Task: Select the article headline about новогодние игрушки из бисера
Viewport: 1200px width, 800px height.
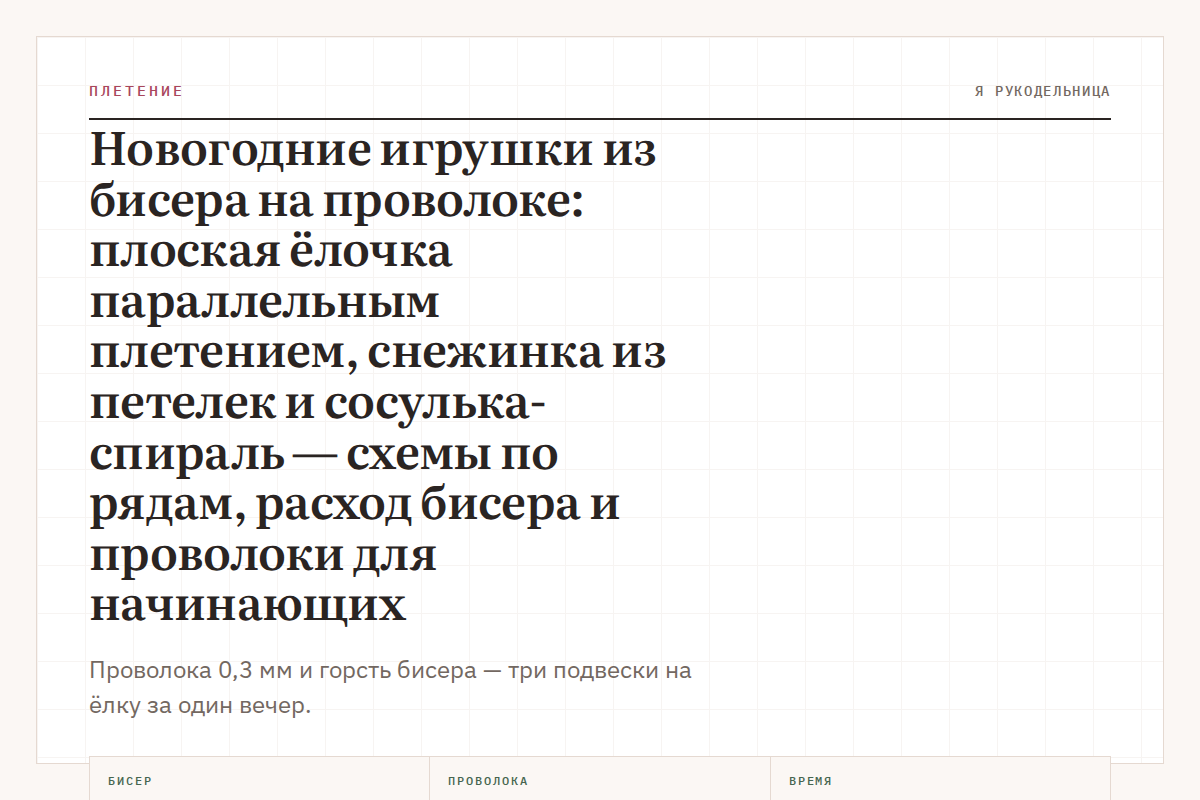Action: [x=378, y=378]
